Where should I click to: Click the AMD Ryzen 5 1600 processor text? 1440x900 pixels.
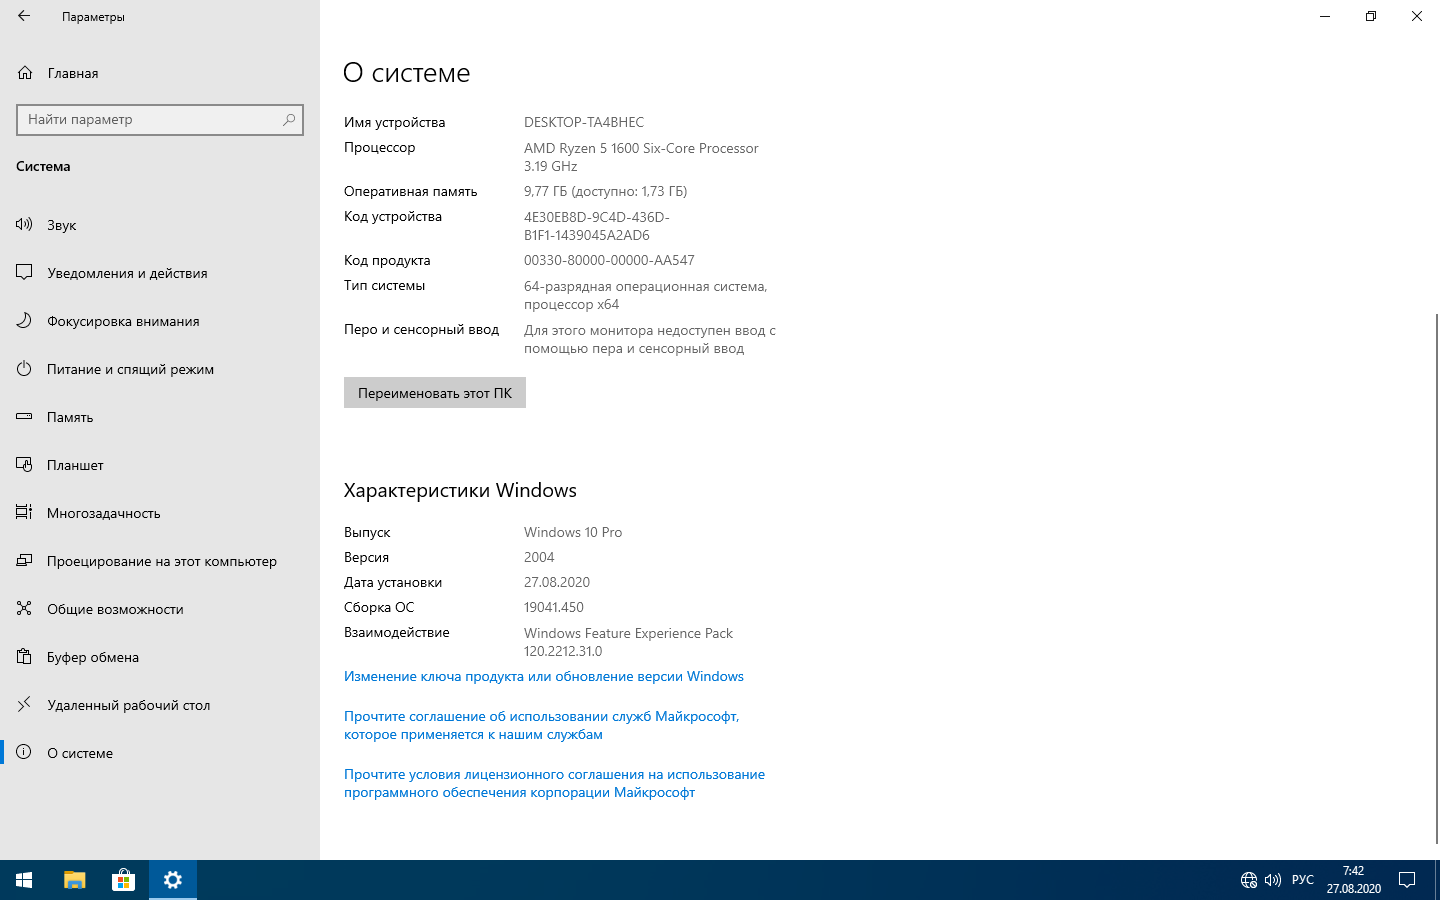641,157
